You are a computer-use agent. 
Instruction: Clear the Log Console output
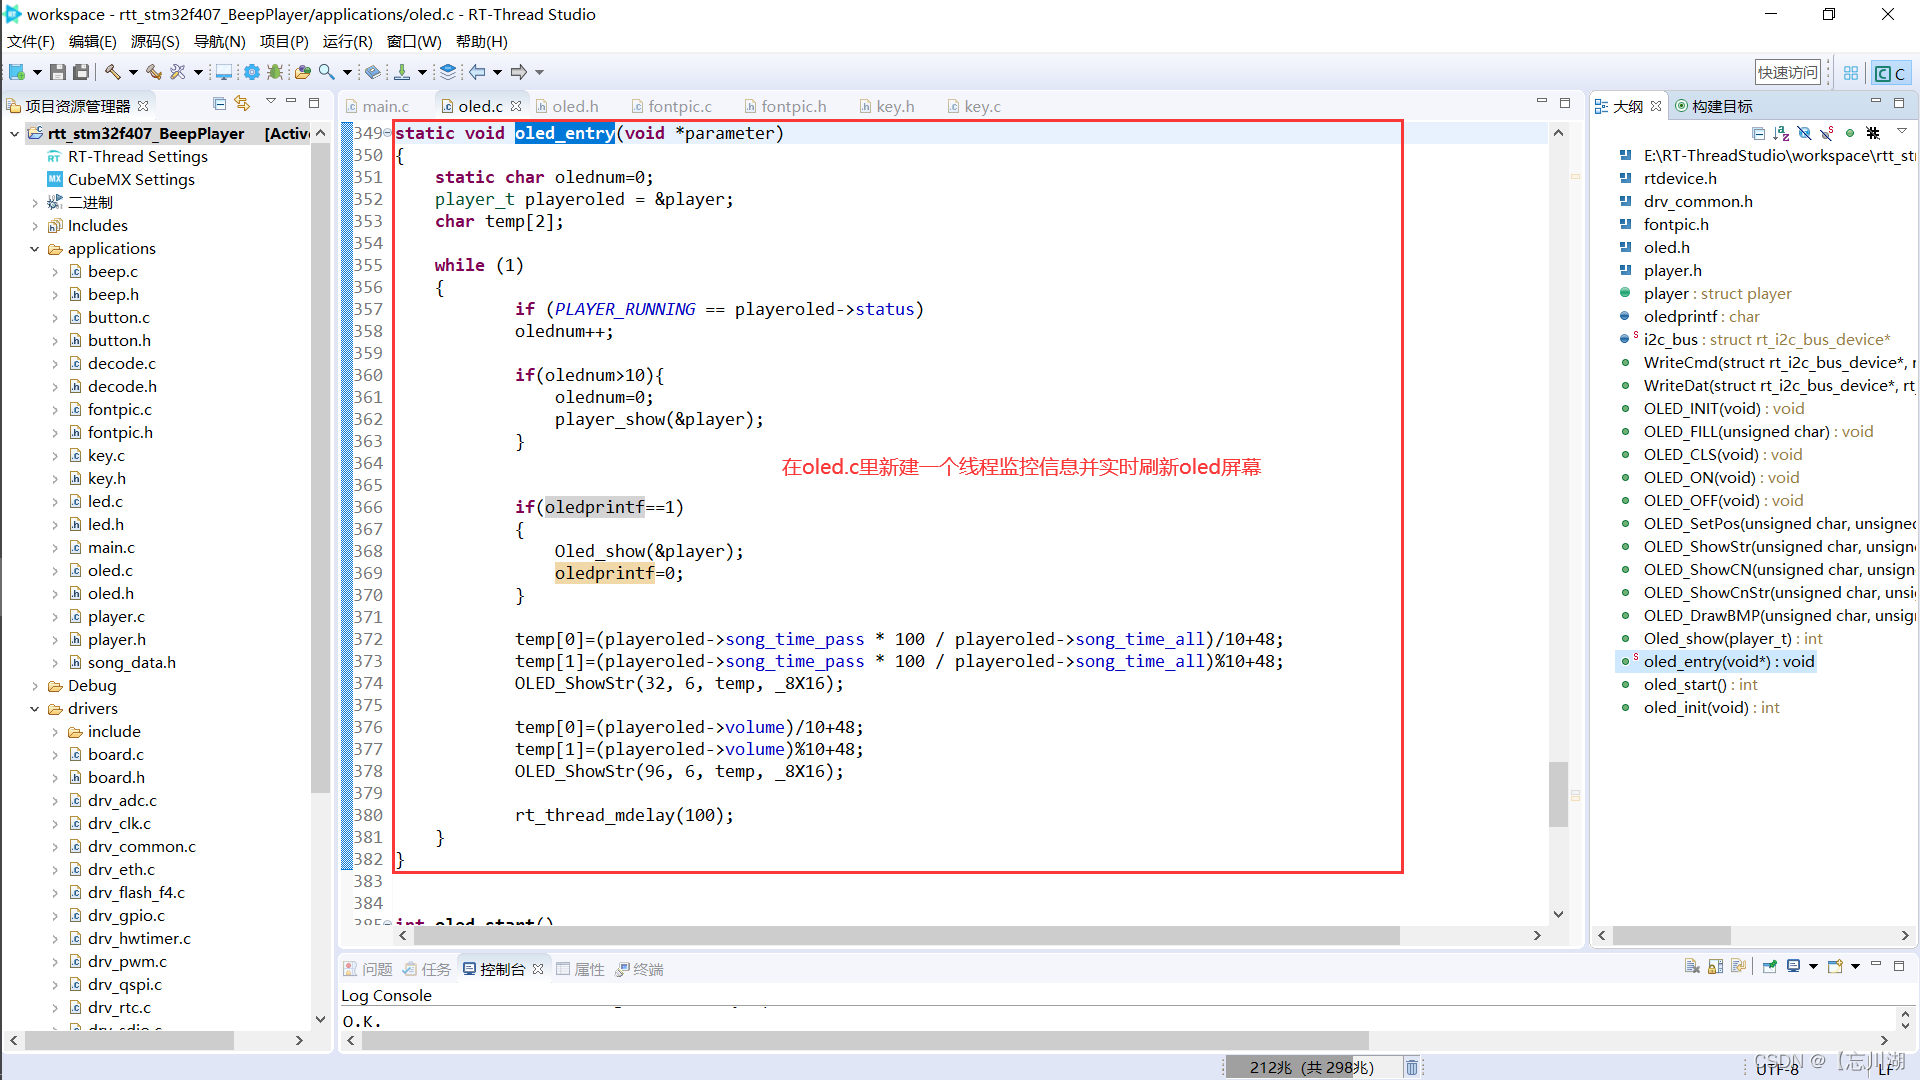pyautogui.click(x=1692, y=967)
